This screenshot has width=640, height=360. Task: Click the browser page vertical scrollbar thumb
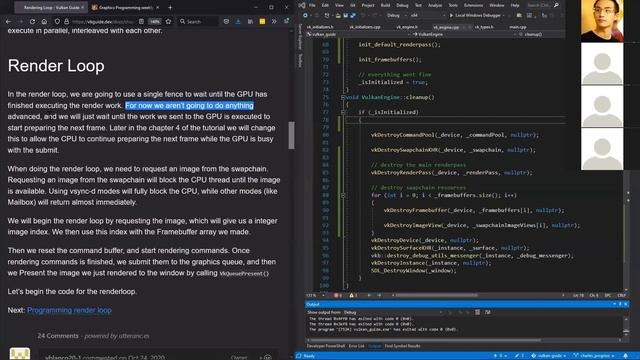tap(291, 135)
